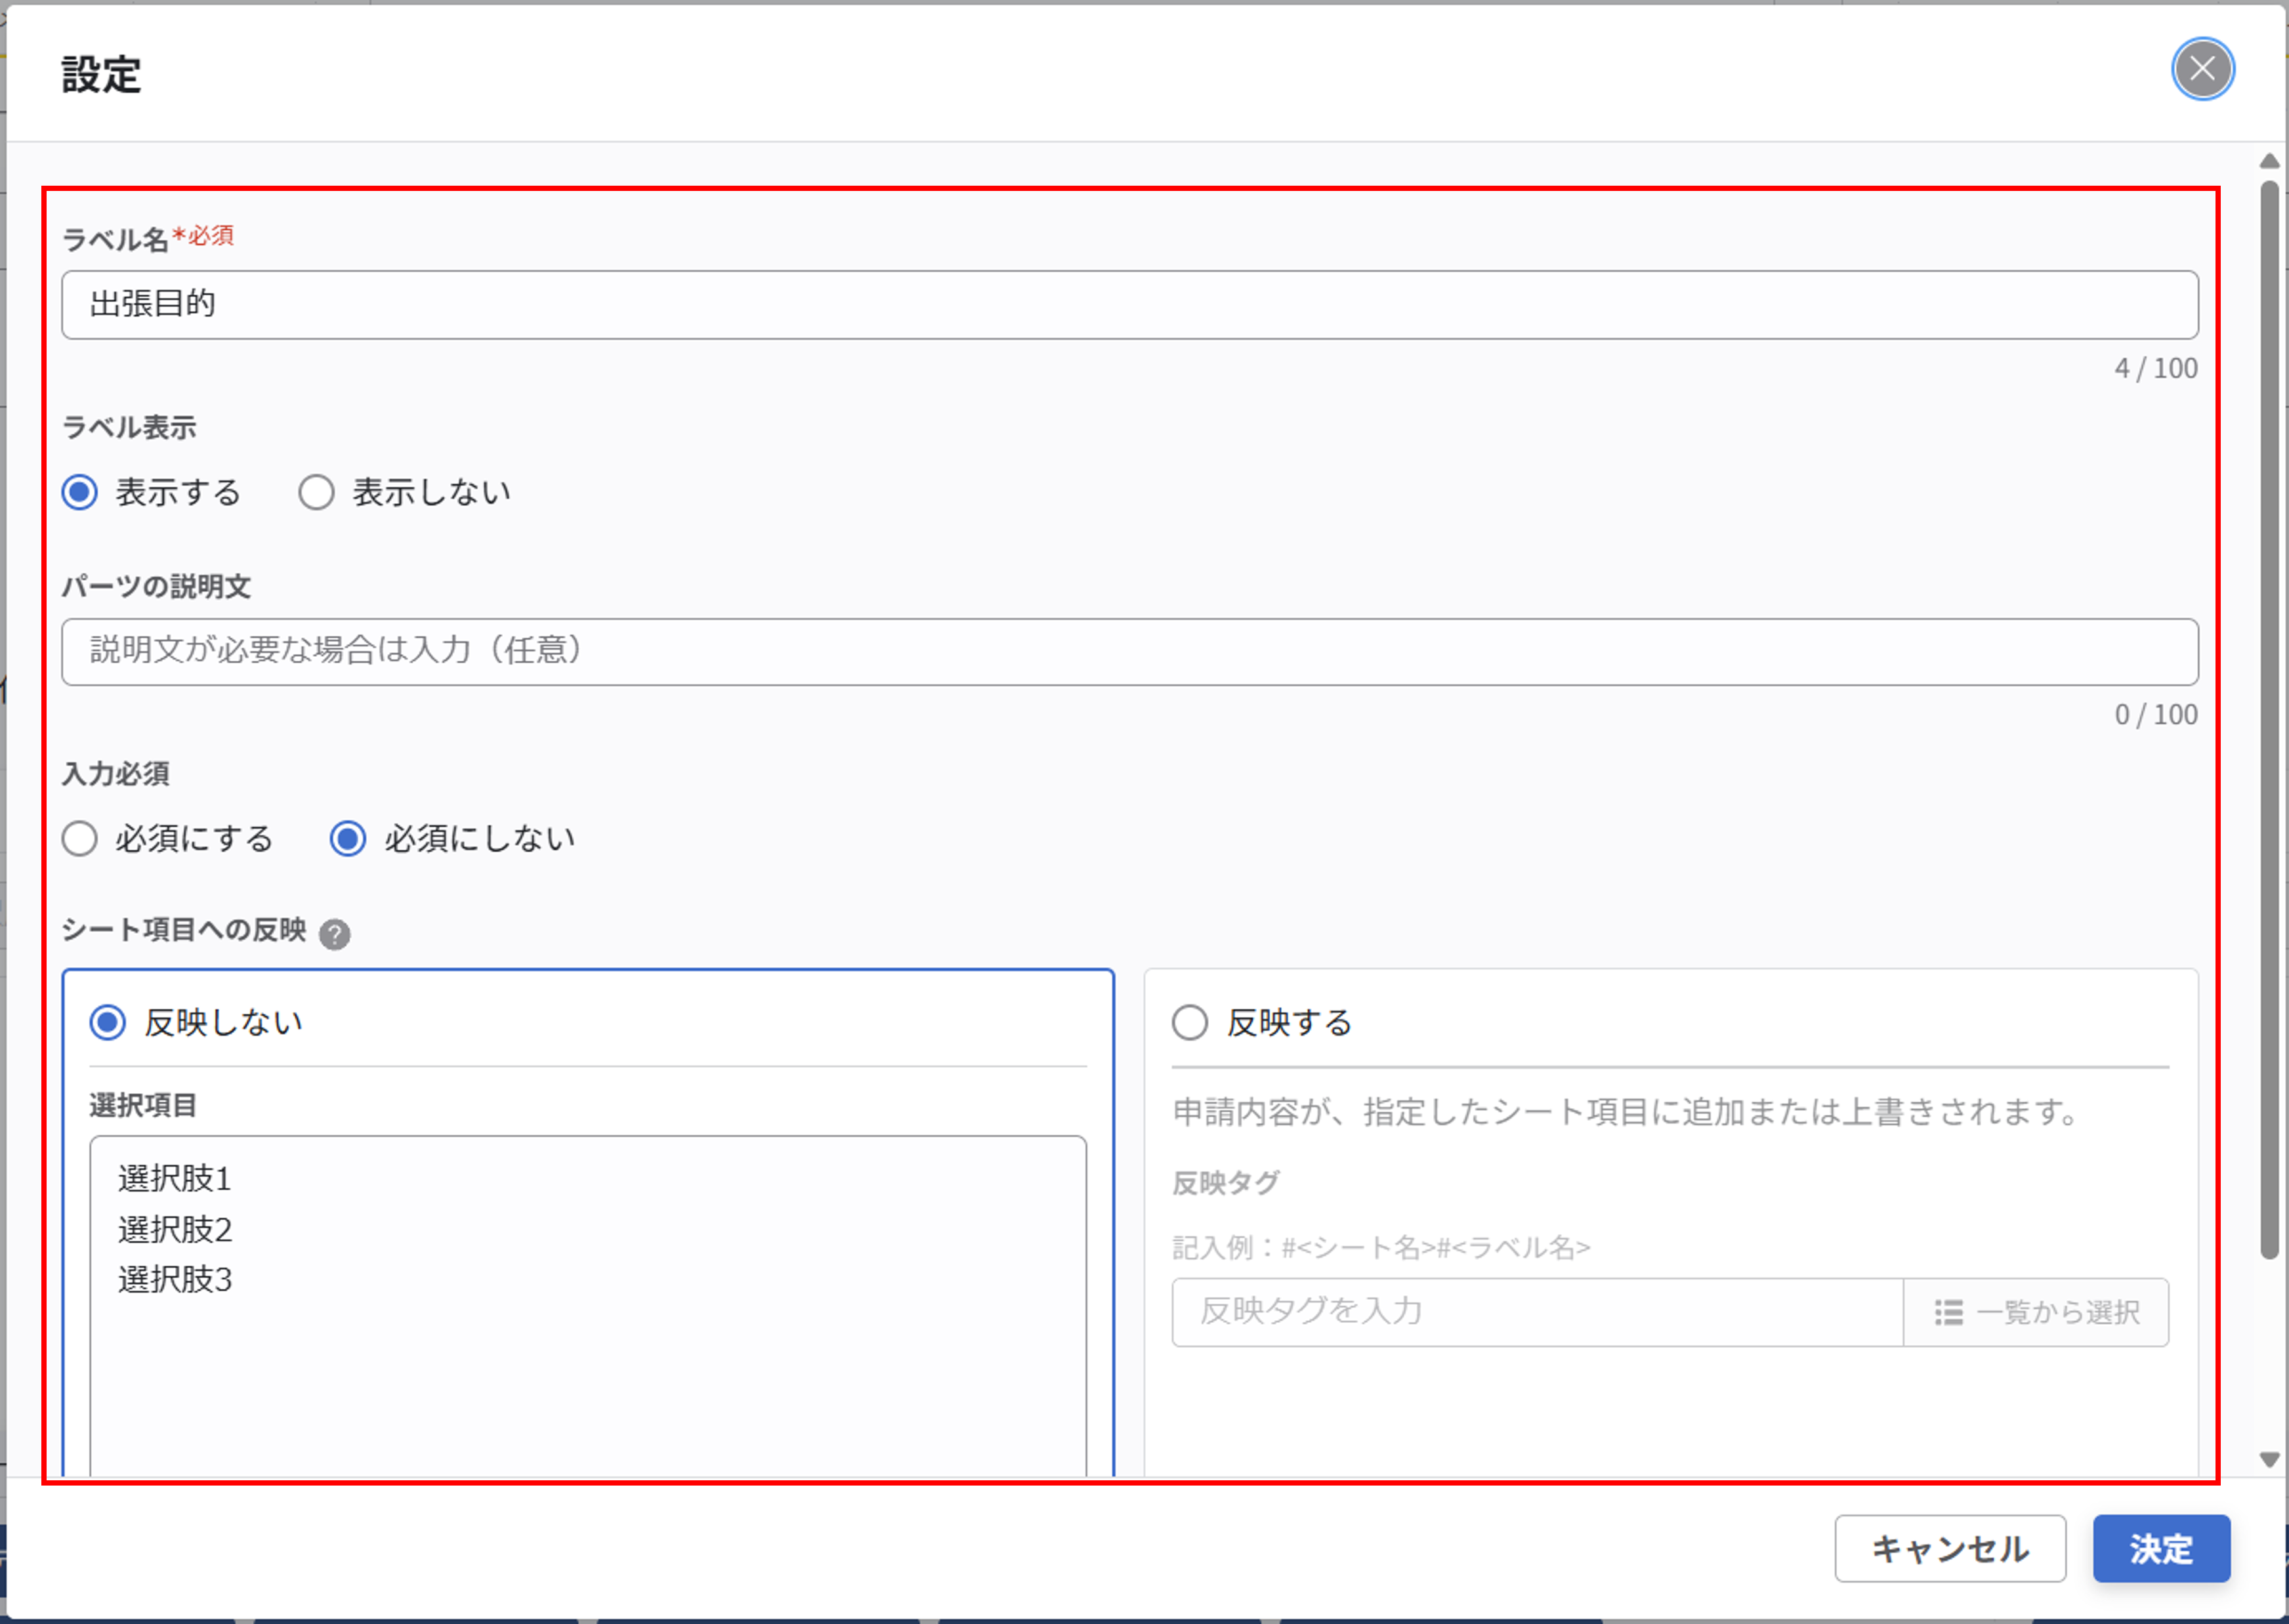
Task: Click the 選択肢1 line in the text area
Action: pos(175,1178)
